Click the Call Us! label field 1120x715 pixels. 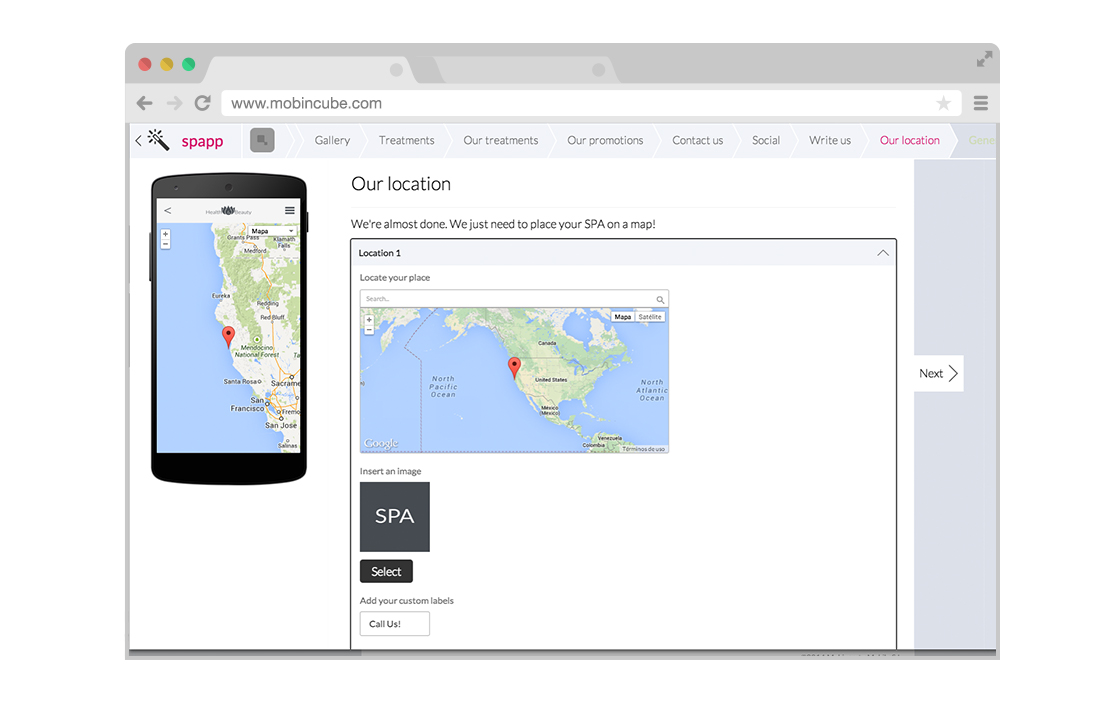point(394,624)
